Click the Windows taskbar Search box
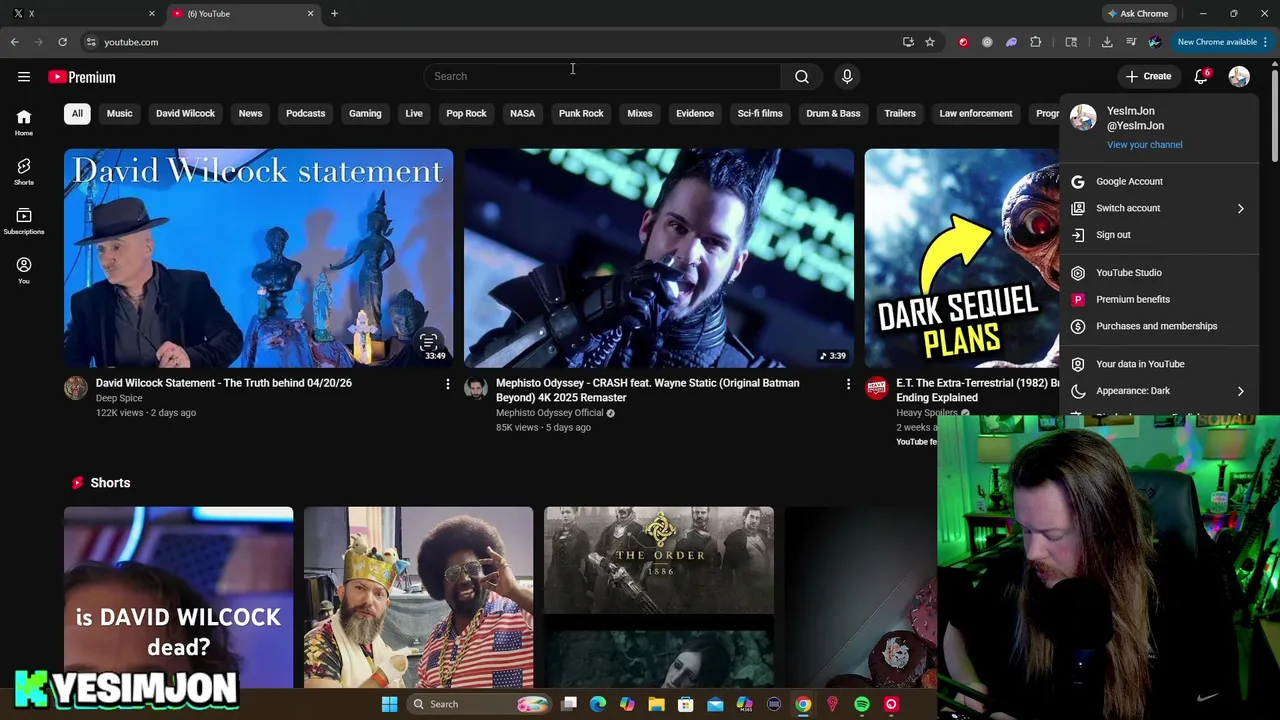This screenshot has height=720, width=1280. coord(480,704)
